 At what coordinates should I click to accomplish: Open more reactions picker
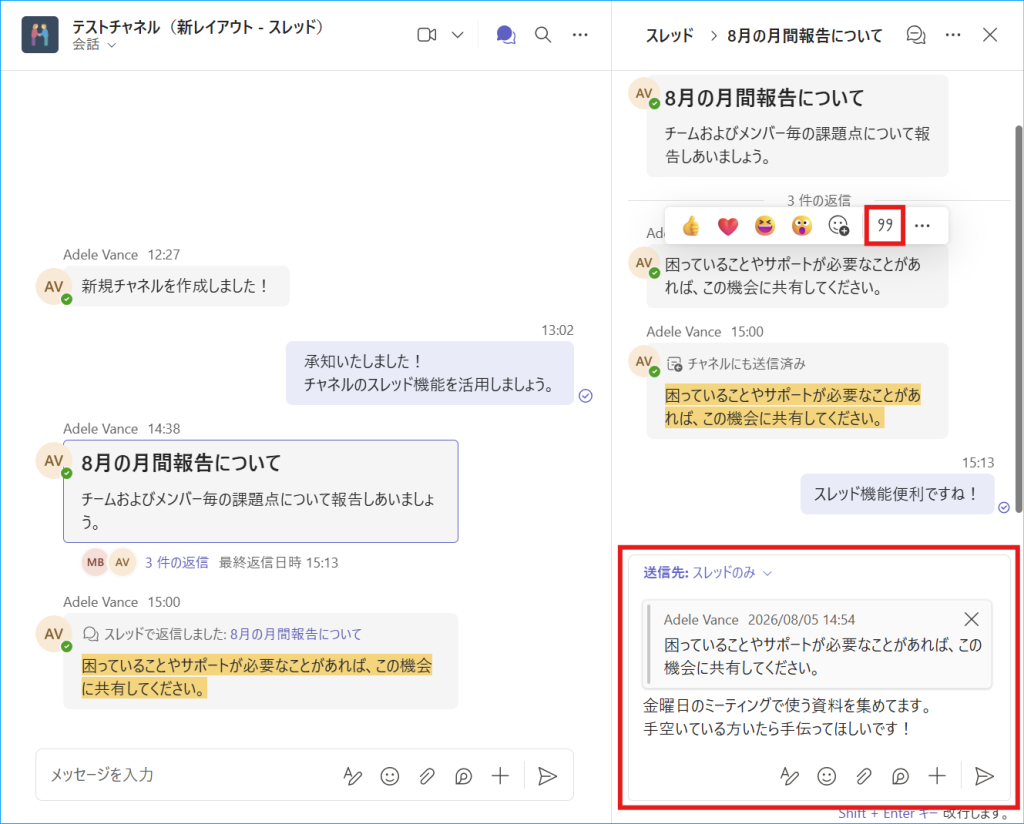pos(839,226)
